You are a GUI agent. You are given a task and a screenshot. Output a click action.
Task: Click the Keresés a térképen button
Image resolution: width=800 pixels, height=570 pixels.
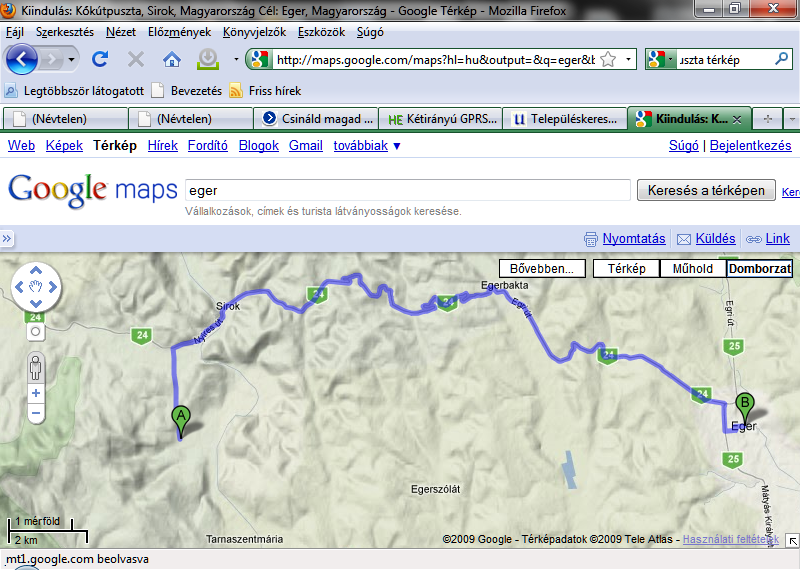(x=706, y=190)
